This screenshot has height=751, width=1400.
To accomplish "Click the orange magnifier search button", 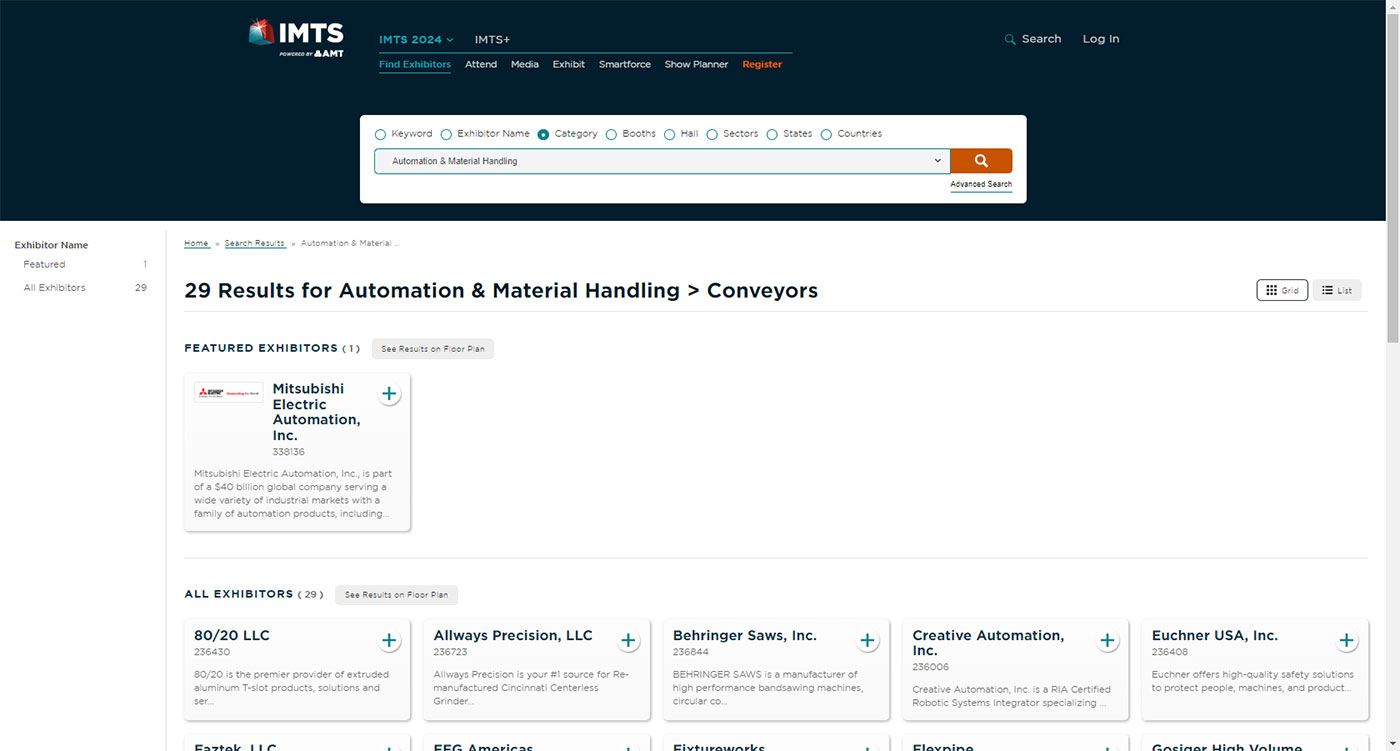I will (981, 161).
